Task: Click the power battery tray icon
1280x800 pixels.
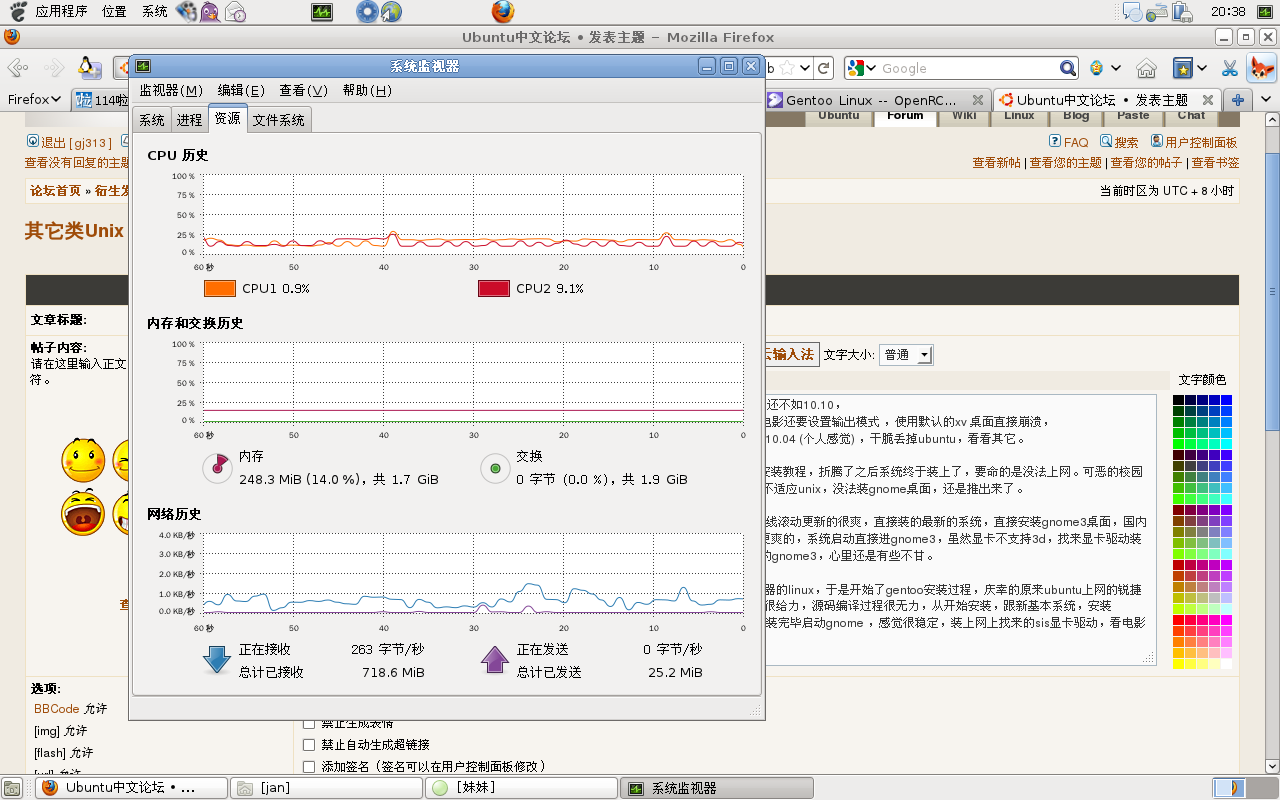Action: [x=1182, y=12]
